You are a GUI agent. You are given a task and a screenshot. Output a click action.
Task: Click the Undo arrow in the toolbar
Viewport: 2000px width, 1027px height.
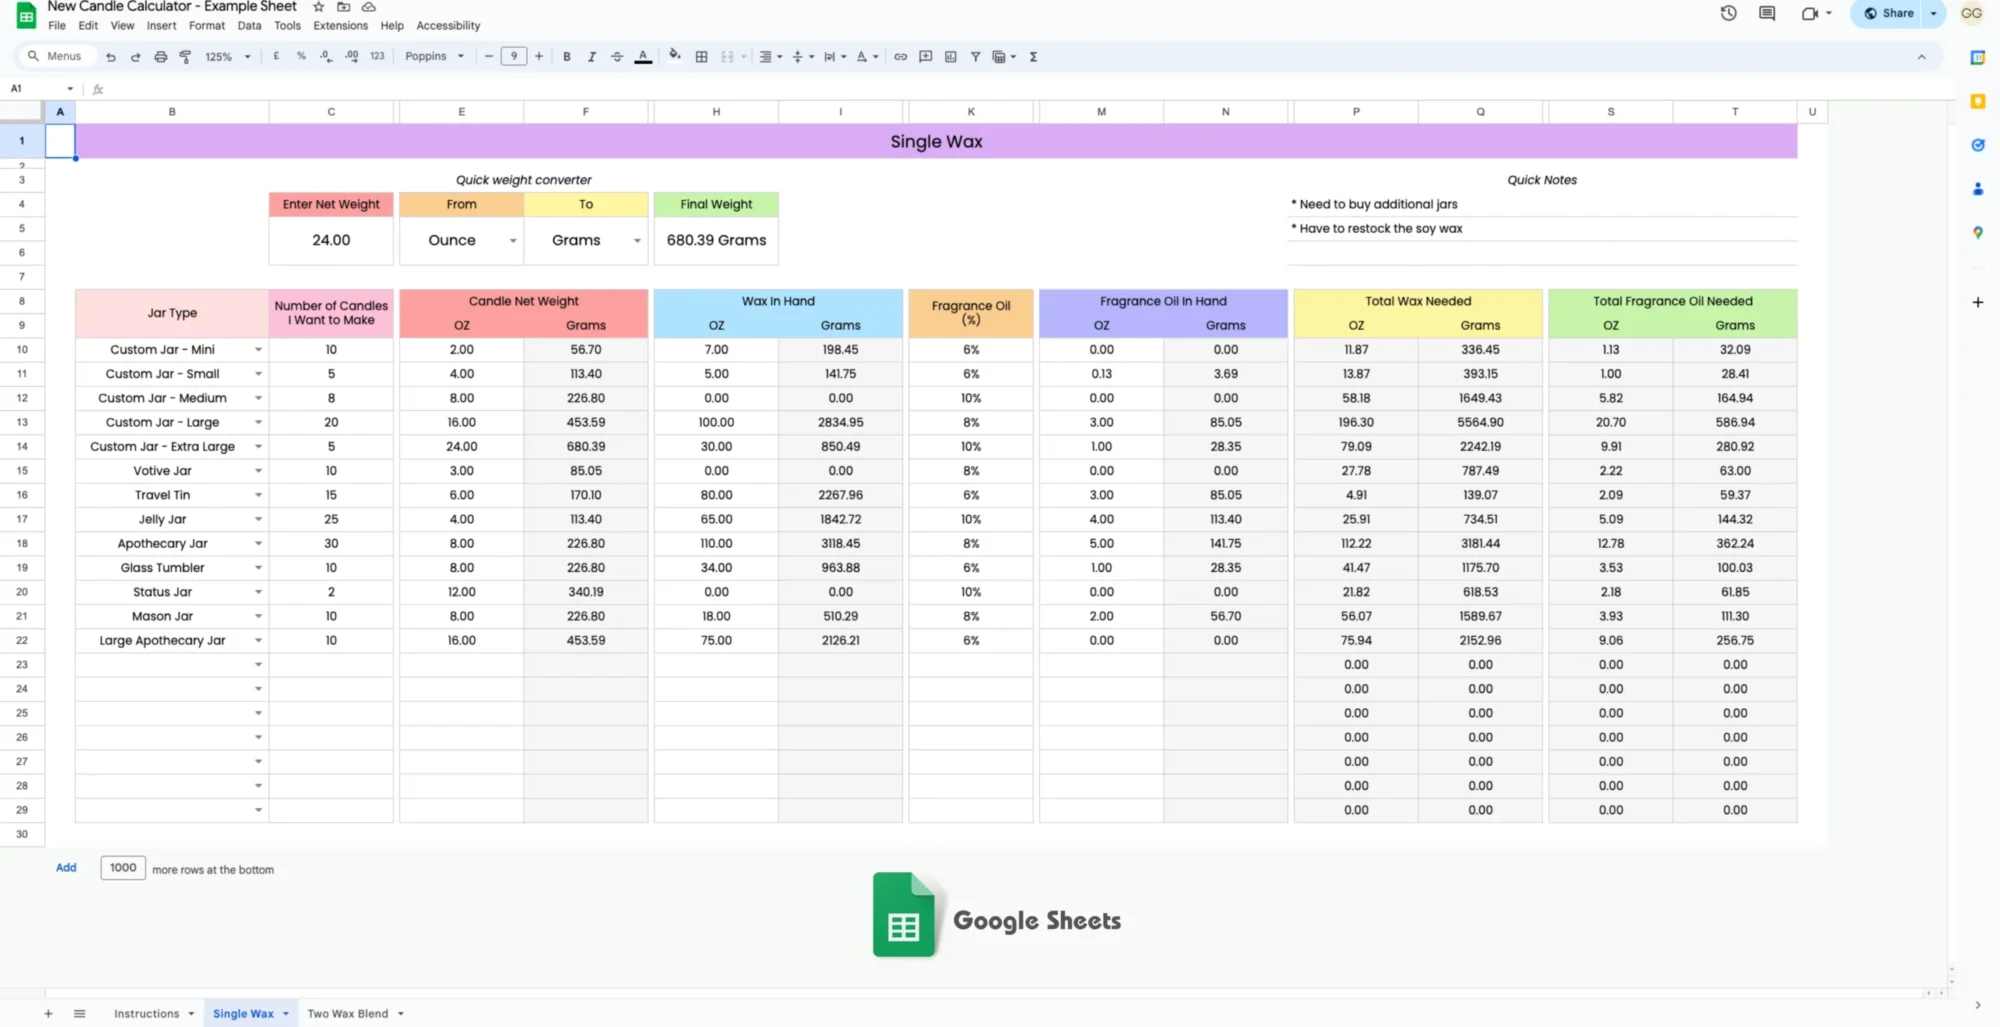[x=111, y=57]
